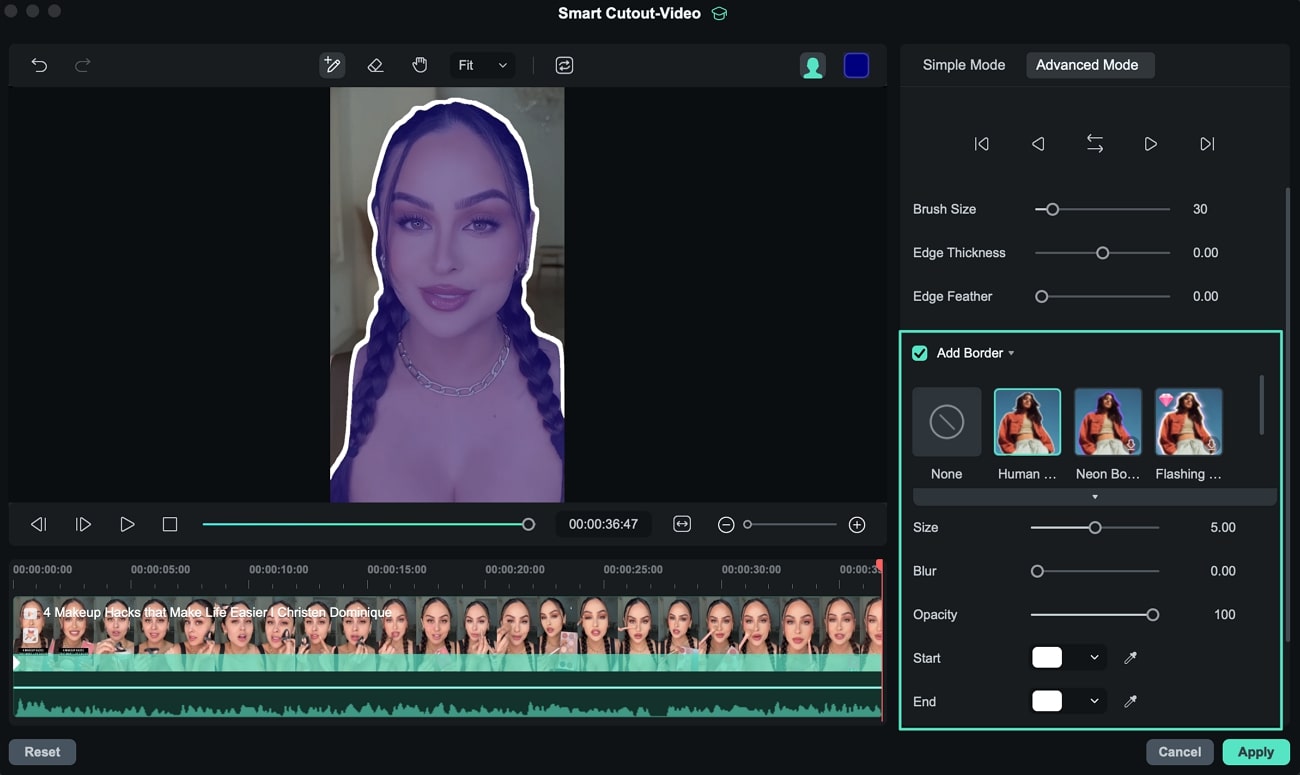
Task: Toggle the blue background overlay preview
Action: click(x=856, y=65)
